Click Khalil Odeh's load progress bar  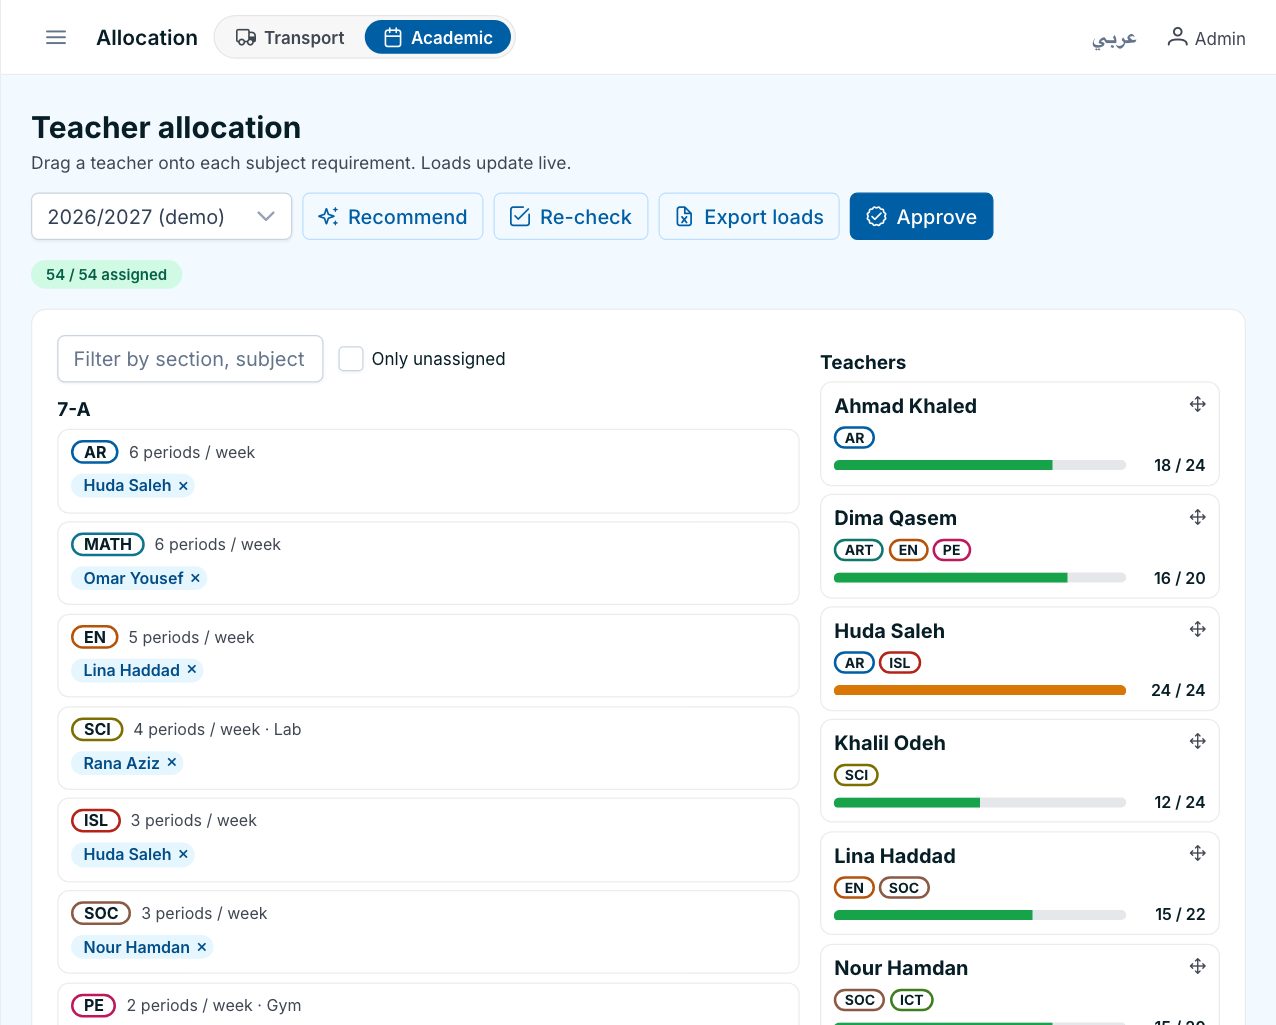pos(980,802)
